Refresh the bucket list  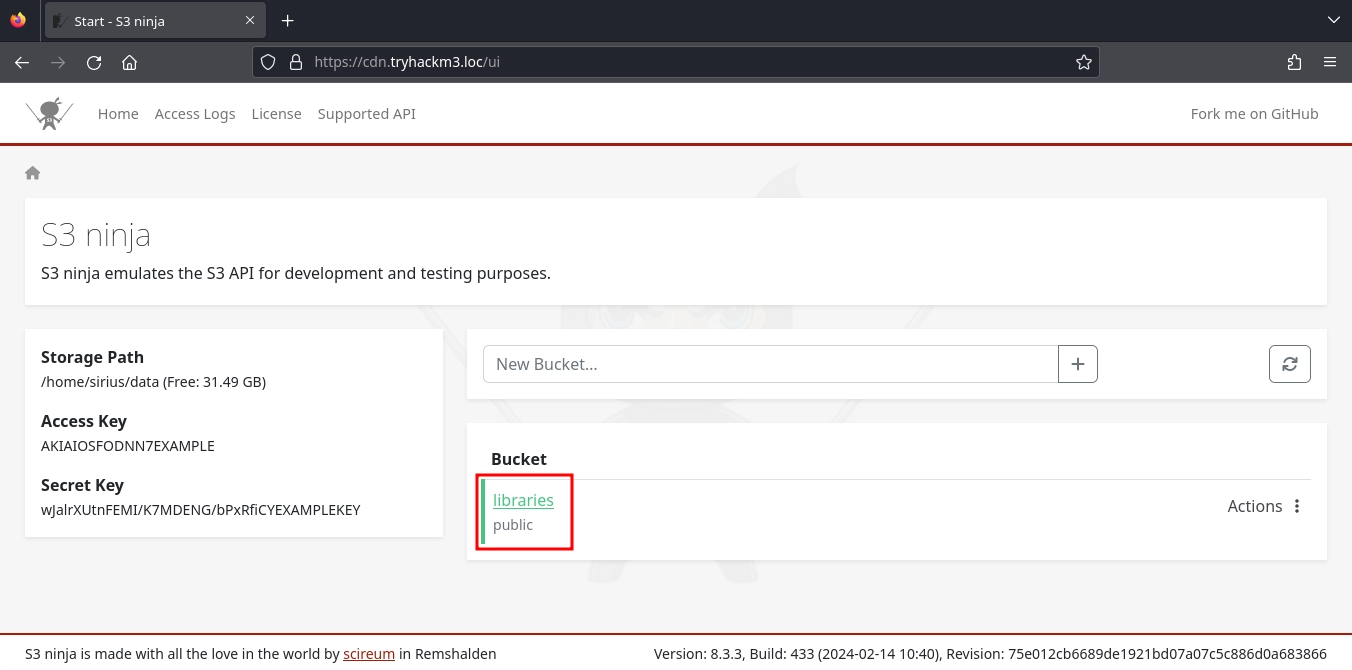click(1289, 364)
